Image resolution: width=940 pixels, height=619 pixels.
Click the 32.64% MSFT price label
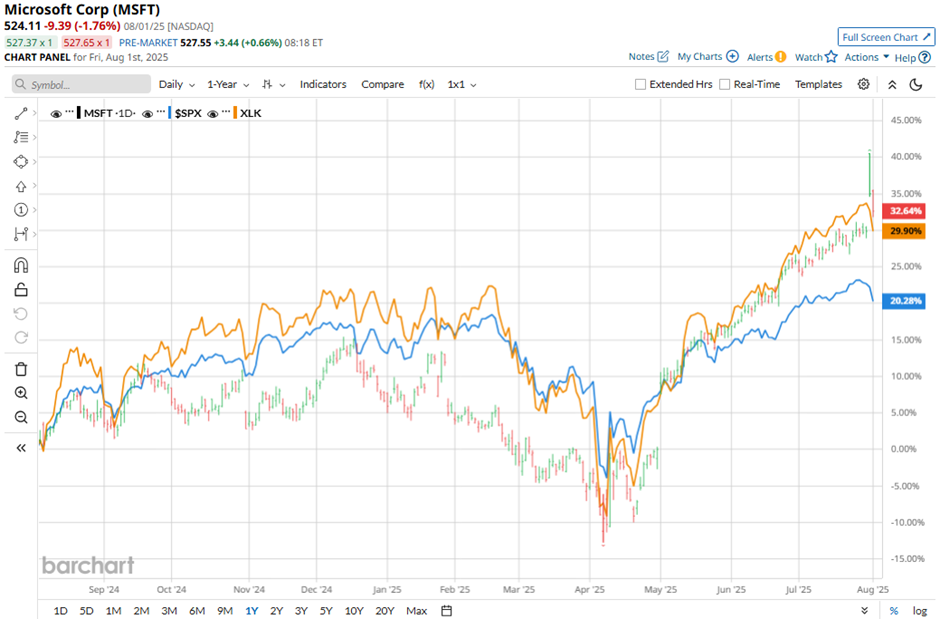[904, 211]
